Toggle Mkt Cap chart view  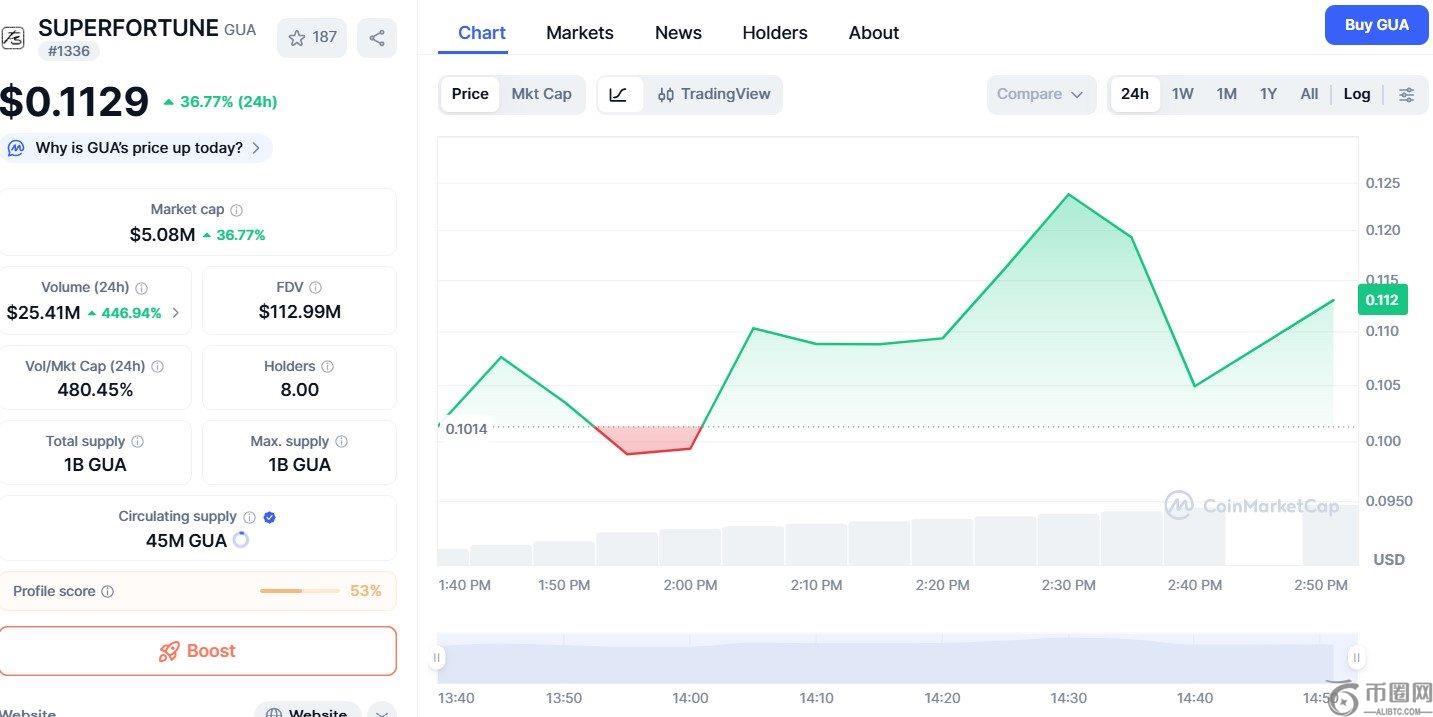click(541, 94)
